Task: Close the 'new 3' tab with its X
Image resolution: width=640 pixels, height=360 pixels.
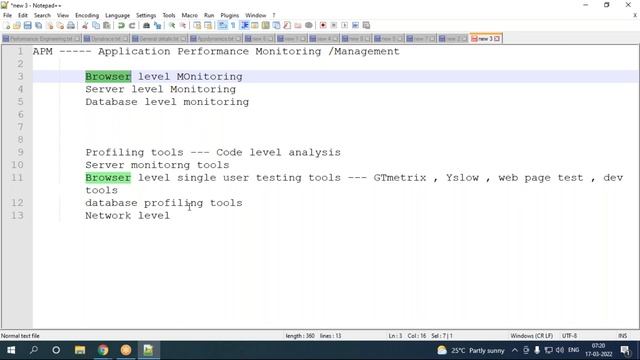Action: click(497, 39)
